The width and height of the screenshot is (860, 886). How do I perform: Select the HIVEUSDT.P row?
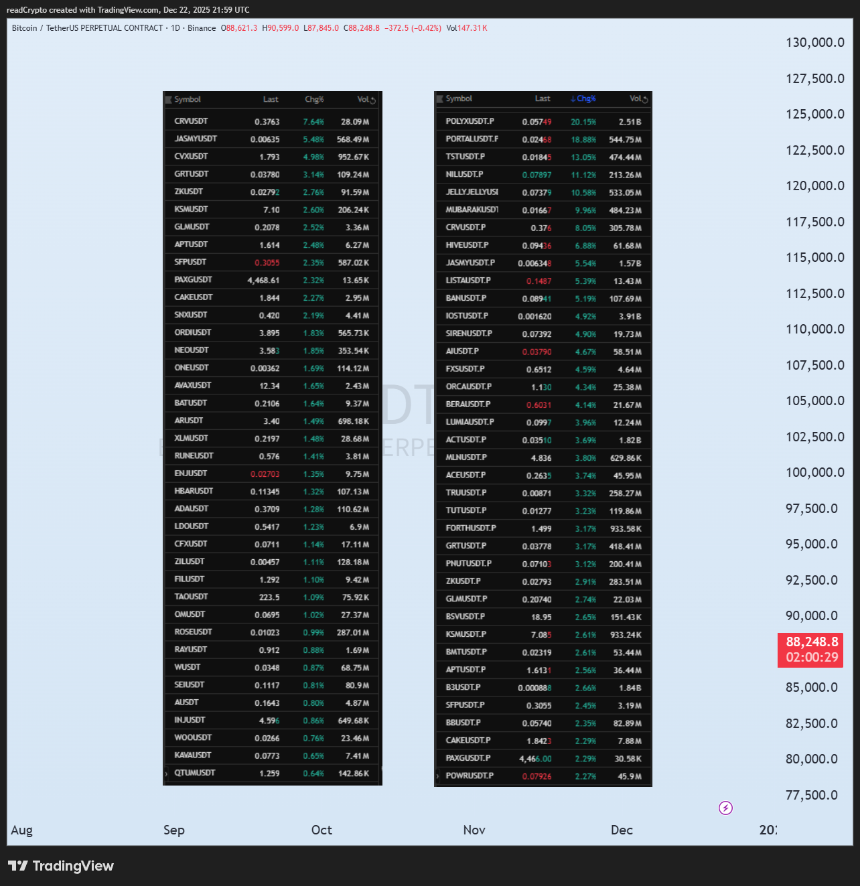click(x=544, y=245)
